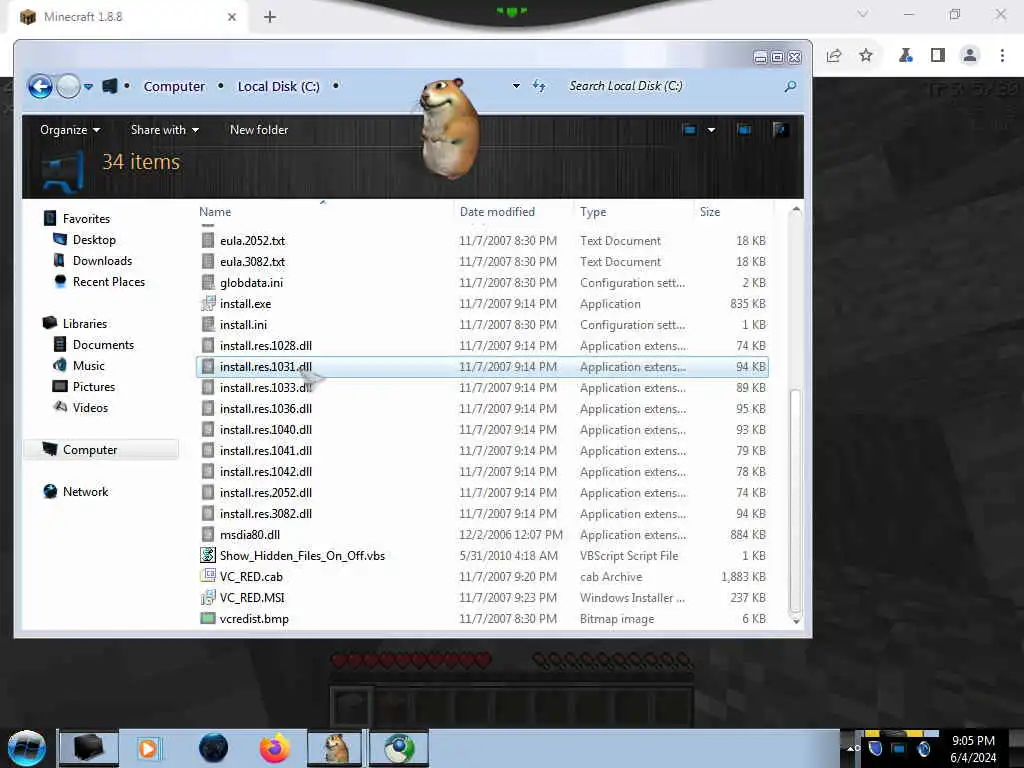Open a new browser tab
The width and height of the screenshot is (1024, 768).
coord(270,17)
